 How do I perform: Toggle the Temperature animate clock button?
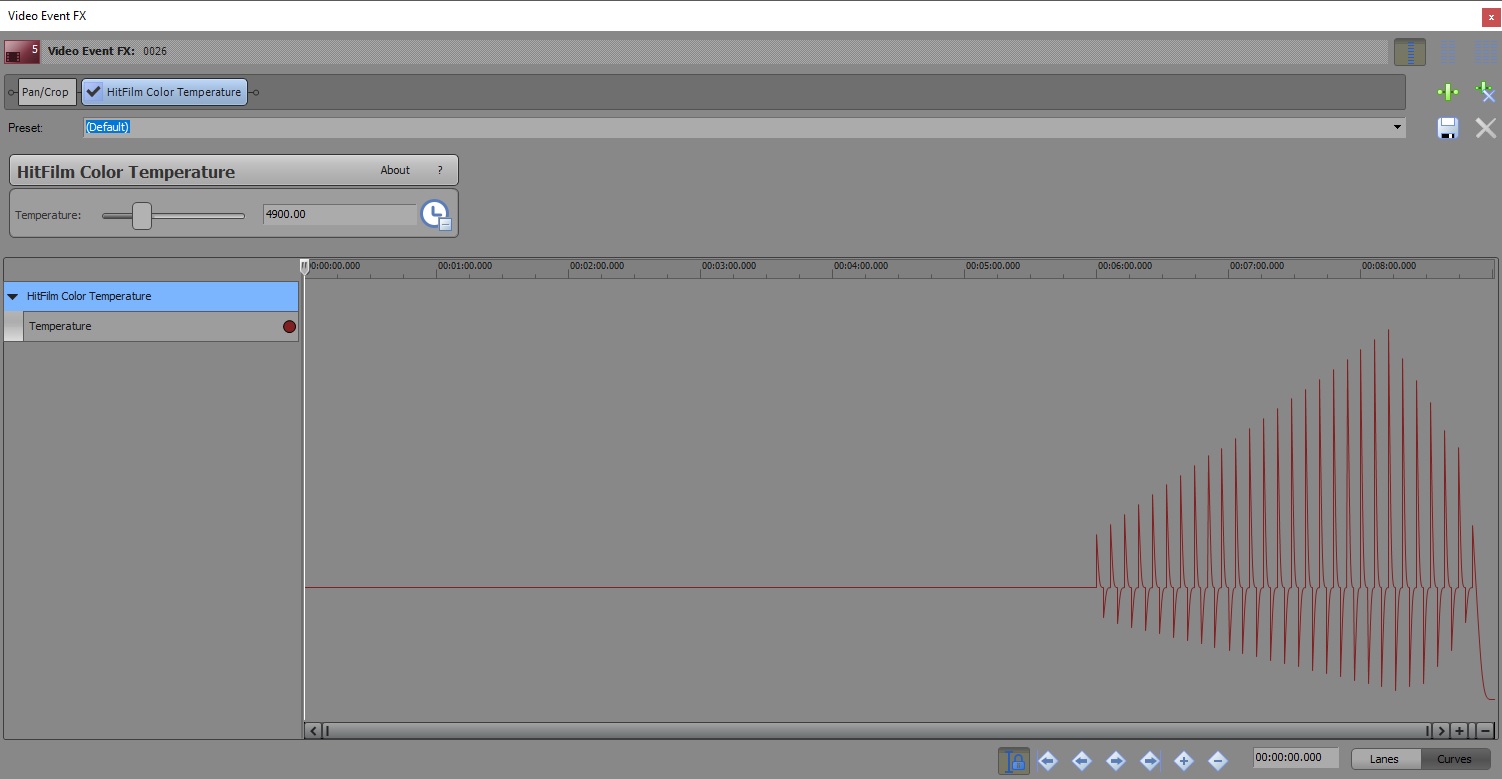(436, 214)
